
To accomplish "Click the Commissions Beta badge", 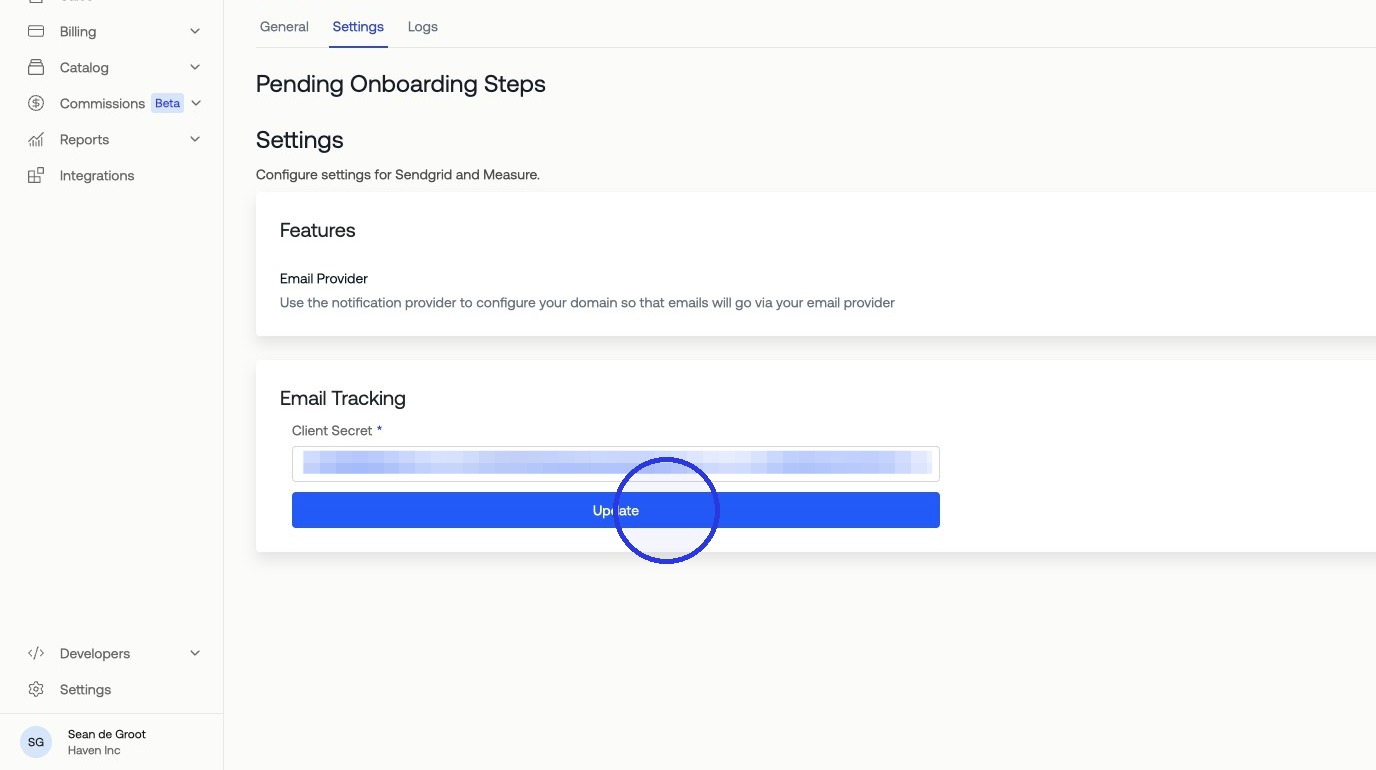I will pyautogui.click(x=167, y=103).
